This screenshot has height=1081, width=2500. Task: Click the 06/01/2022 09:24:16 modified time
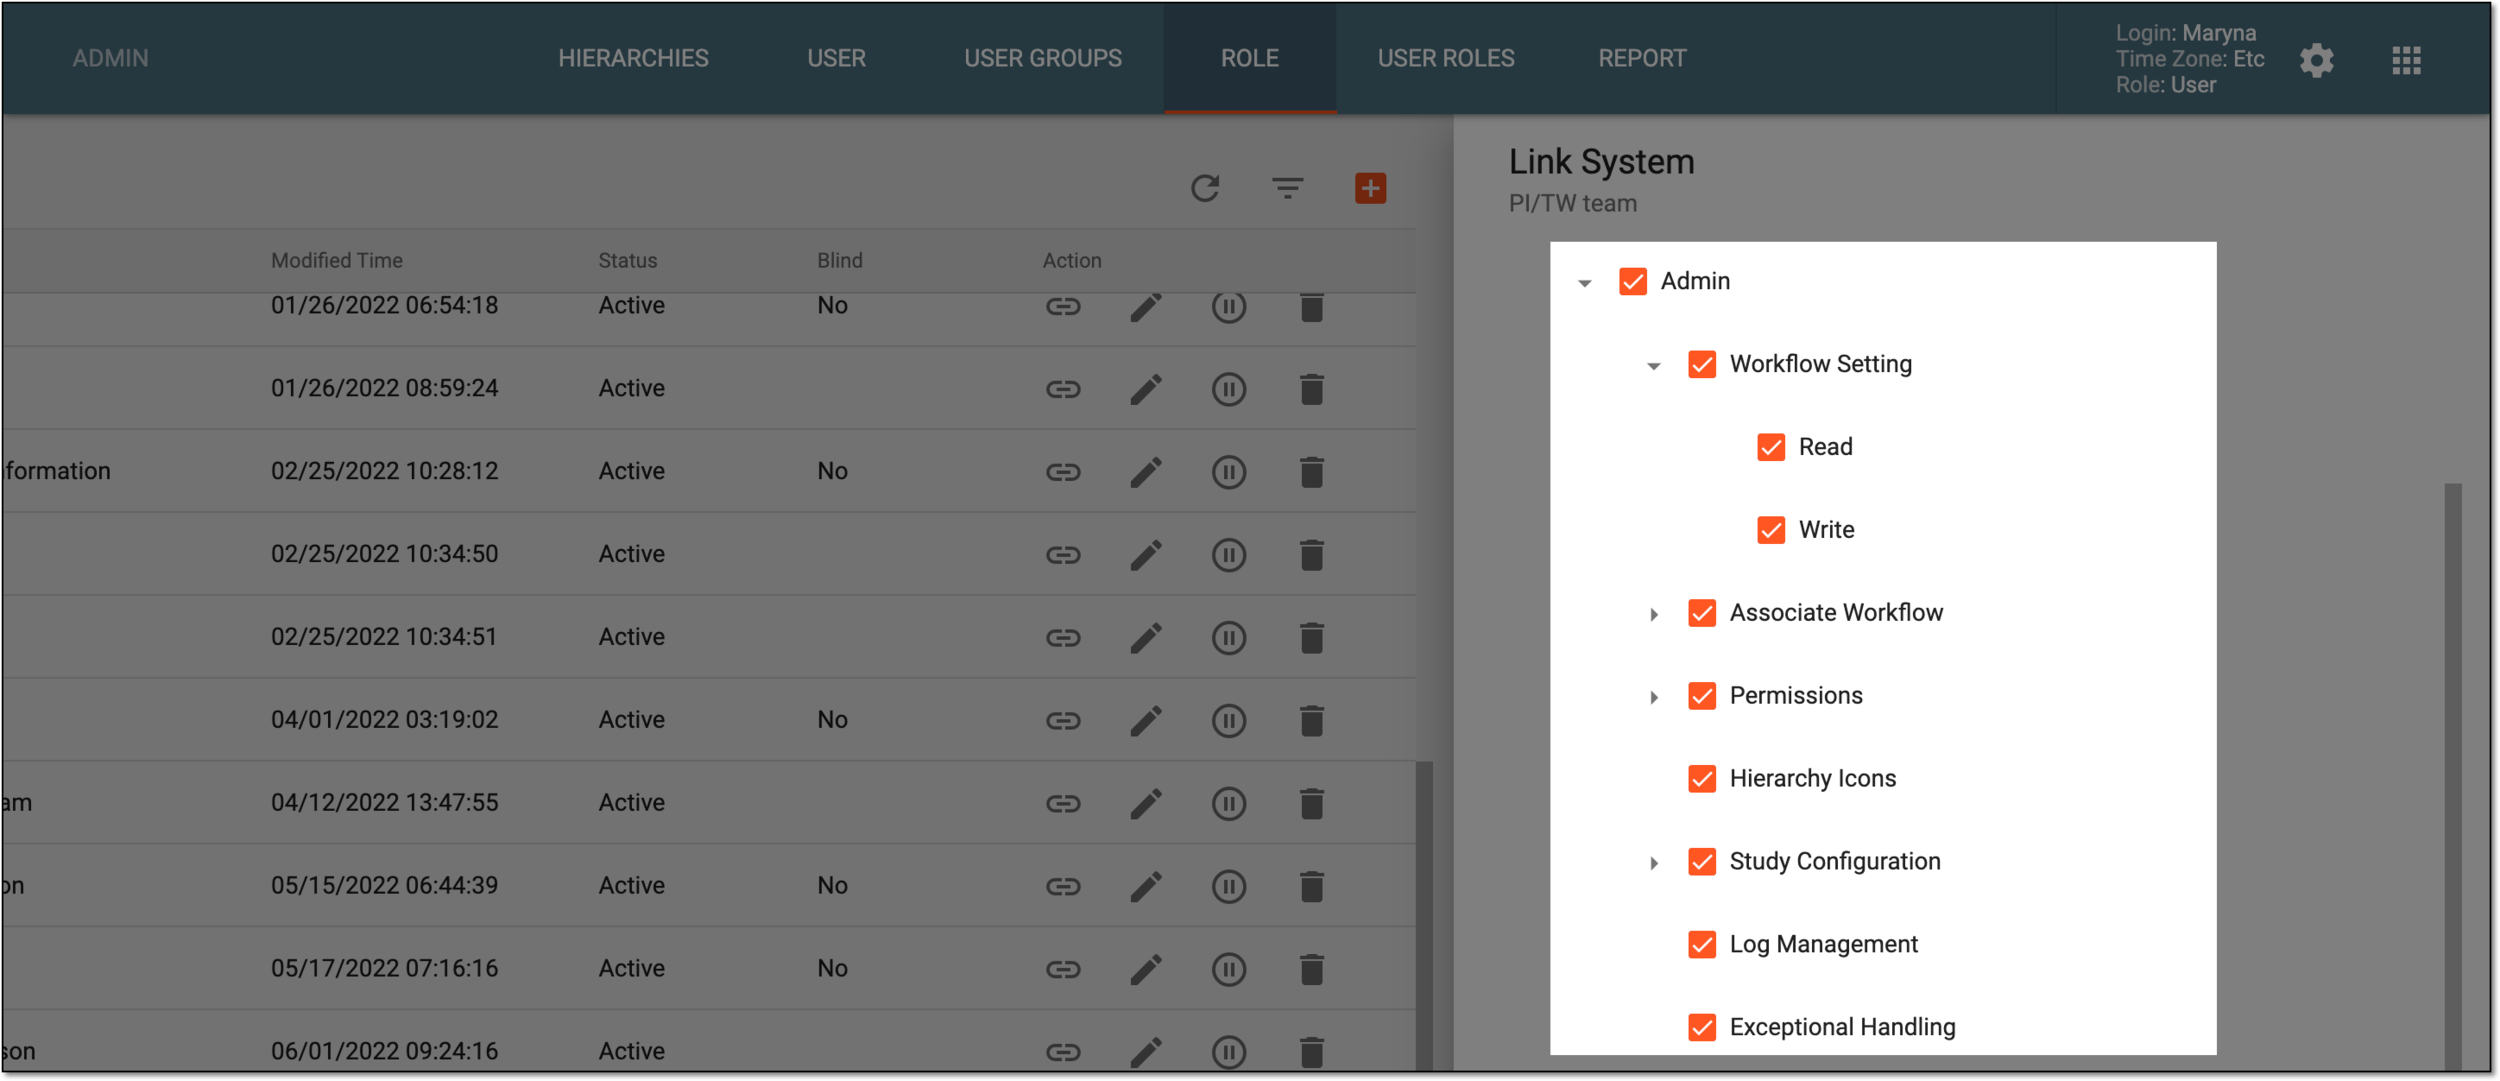(x=384, y=1052)
